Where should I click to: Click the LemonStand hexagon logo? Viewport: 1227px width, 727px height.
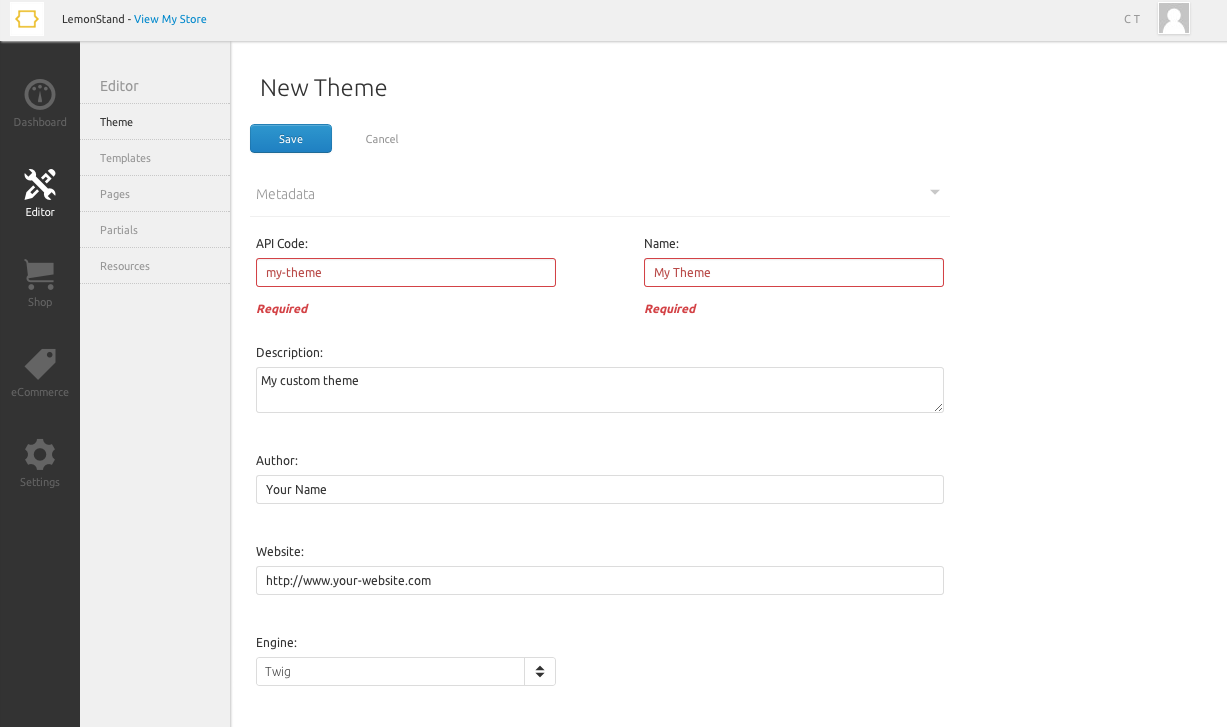pos(26,18)
